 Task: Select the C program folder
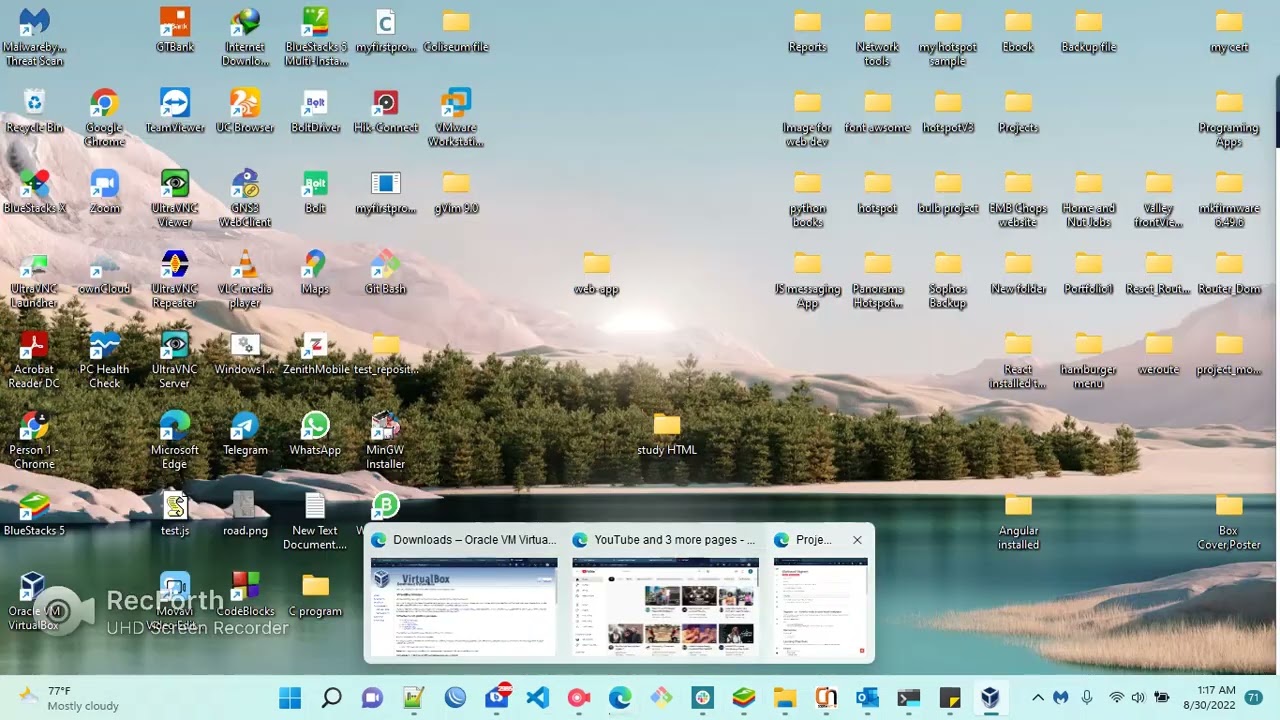pos(315,595)
